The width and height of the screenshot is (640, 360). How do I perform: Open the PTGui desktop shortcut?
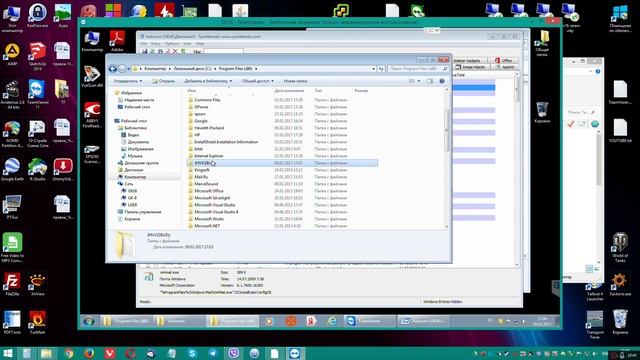[x=12, y=207]
